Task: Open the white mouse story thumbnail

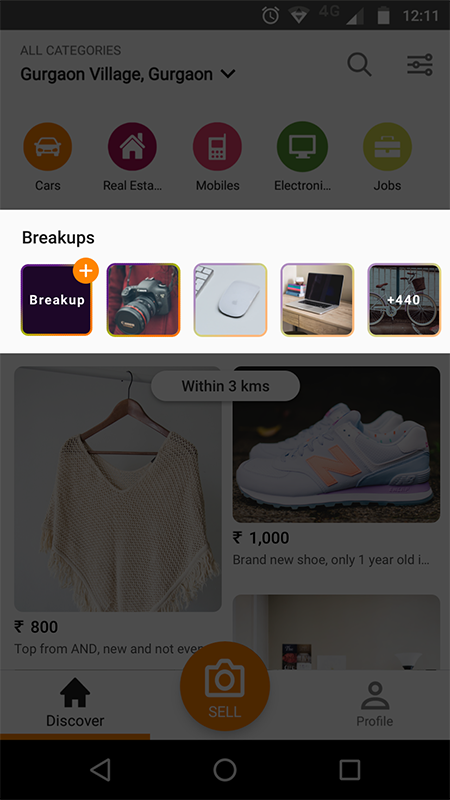Action: point(231,300)
